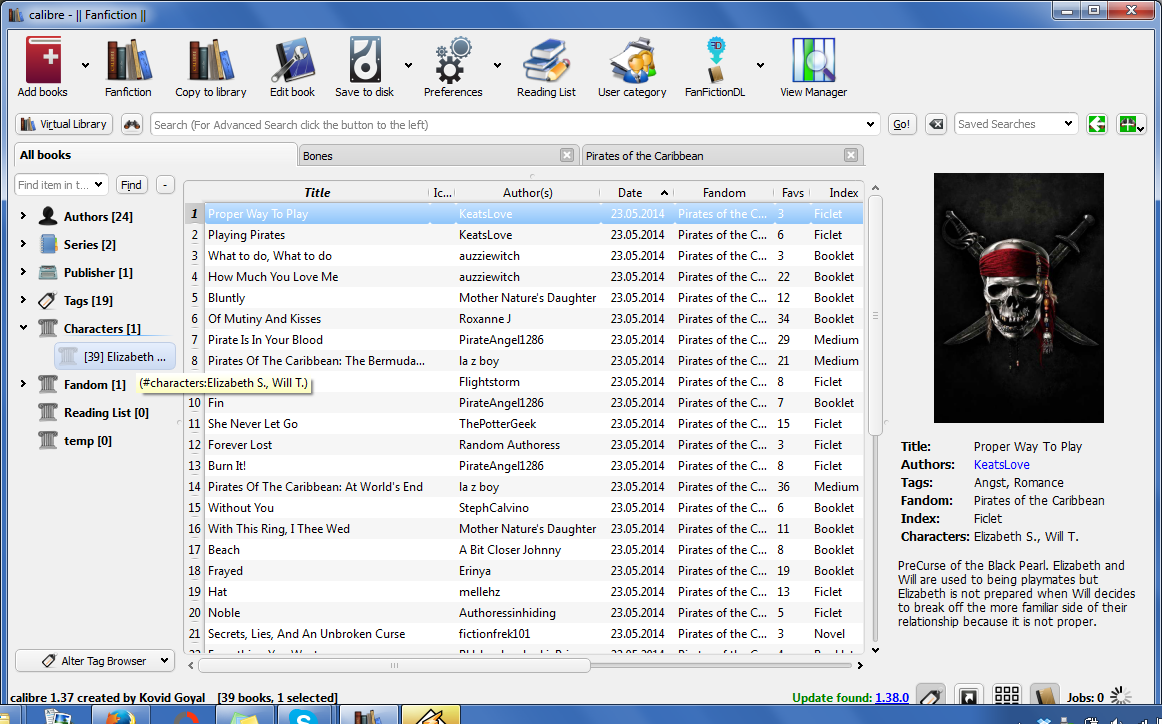Open the Alter Tag Browser dropdown
The width and height of the screenshot is (1162, 724).
(x=95, y=660)
